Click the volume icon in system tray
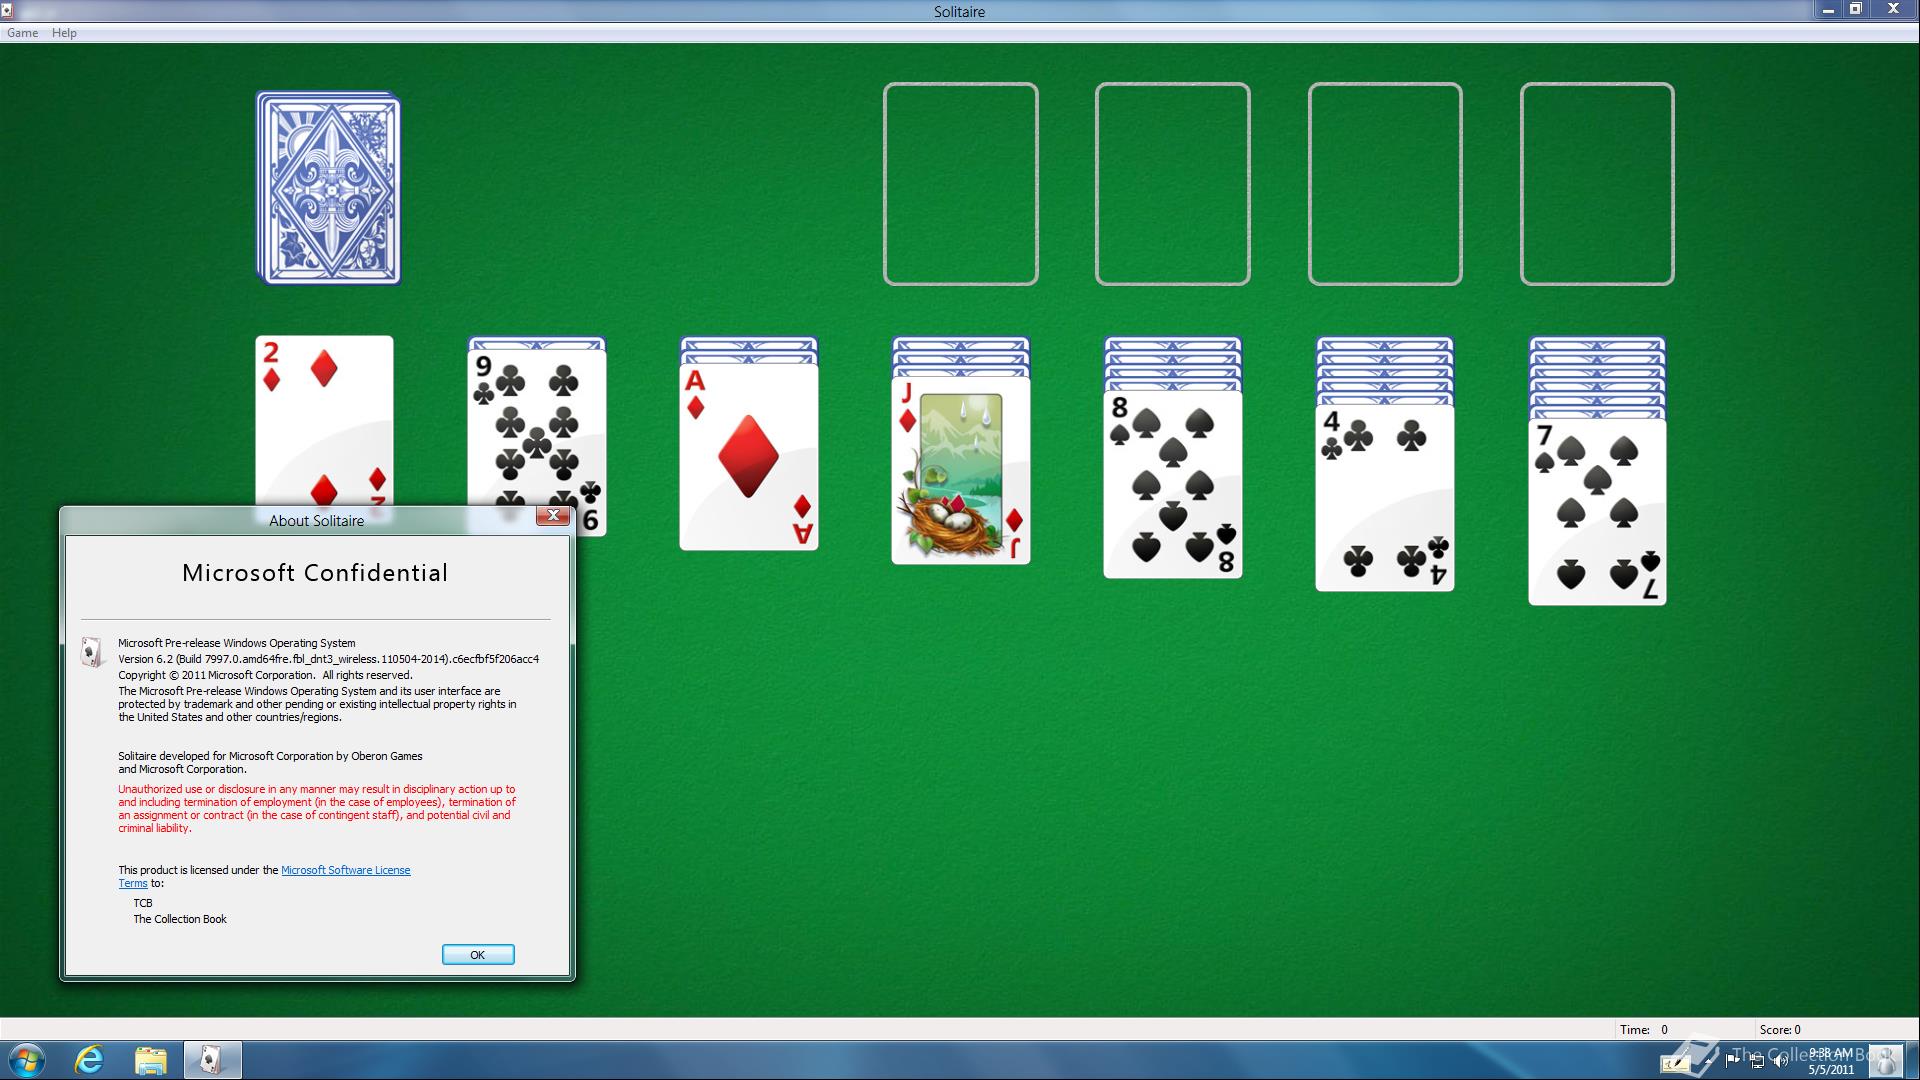 tap(1780, 1062)
